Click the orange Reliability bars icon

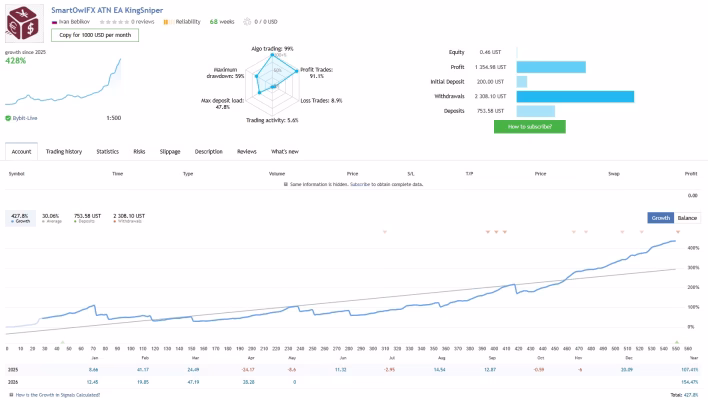point(168,22)
